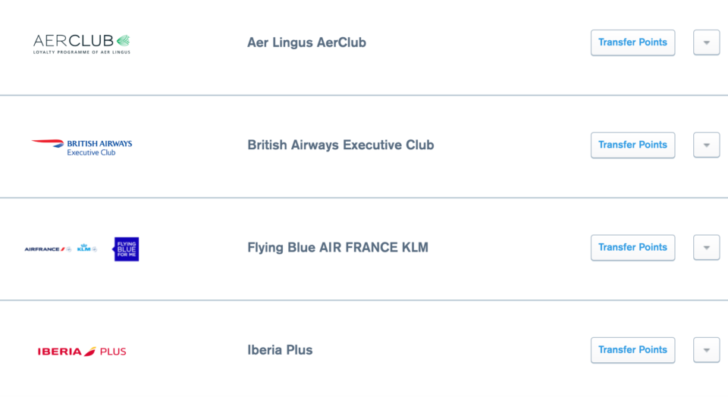Viewport: 728px width, 397px height.
Task: Select the Iberia Plus program name
Action: (280, 350)
